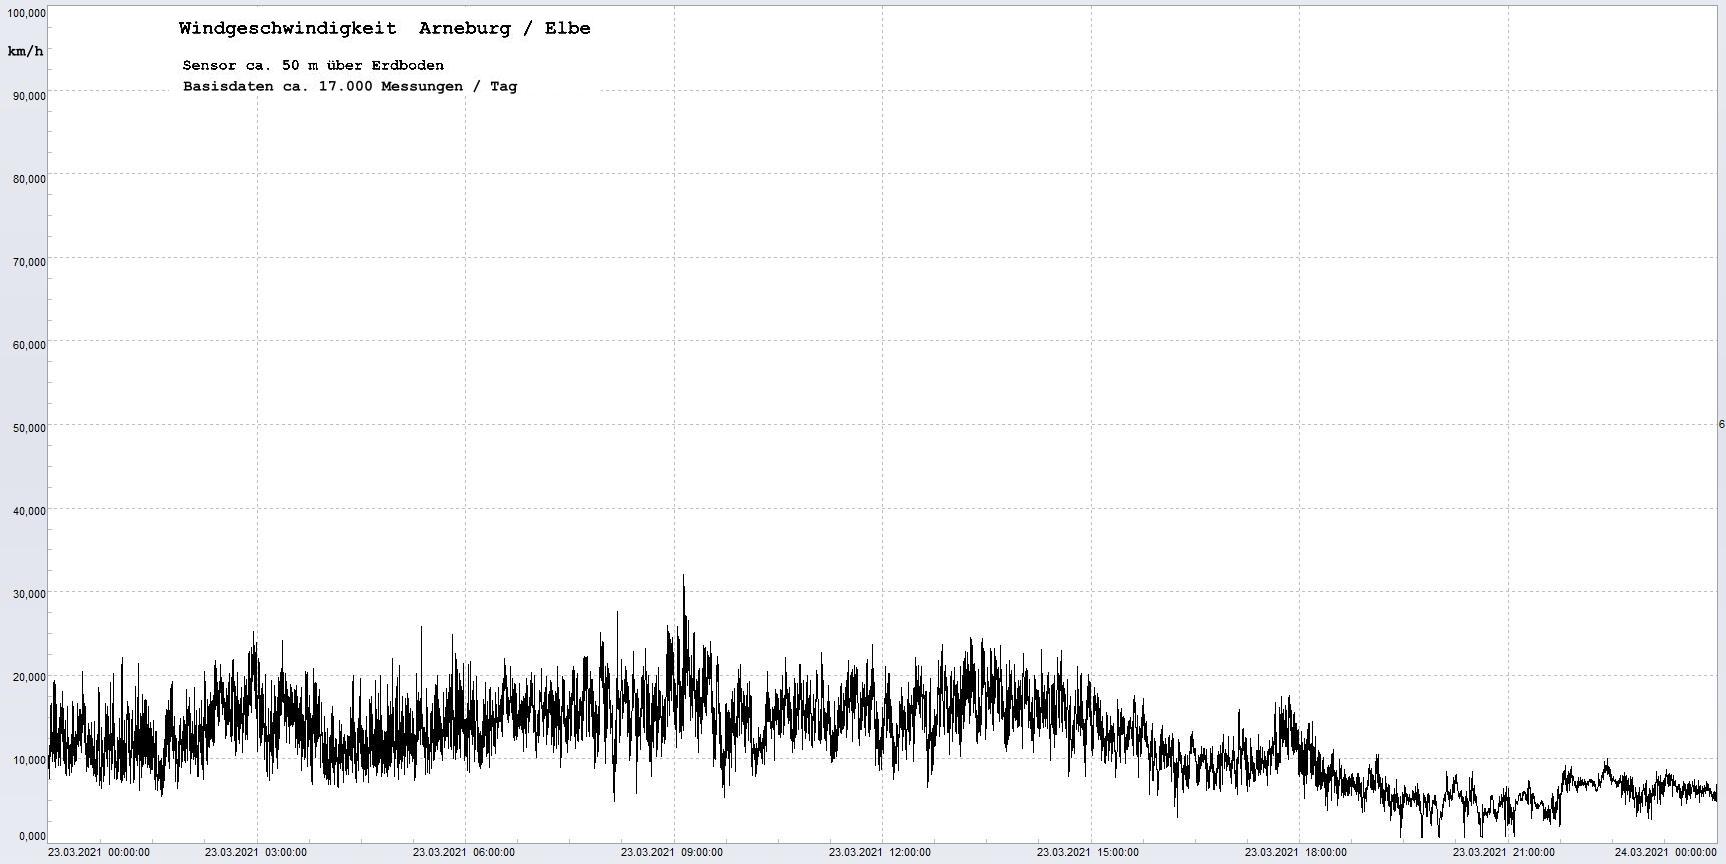This screenshot has height=864, width=1726.
Task: Choose the 23.03.2021 21:00:00 time label
Action: [x=1504, y=852]
